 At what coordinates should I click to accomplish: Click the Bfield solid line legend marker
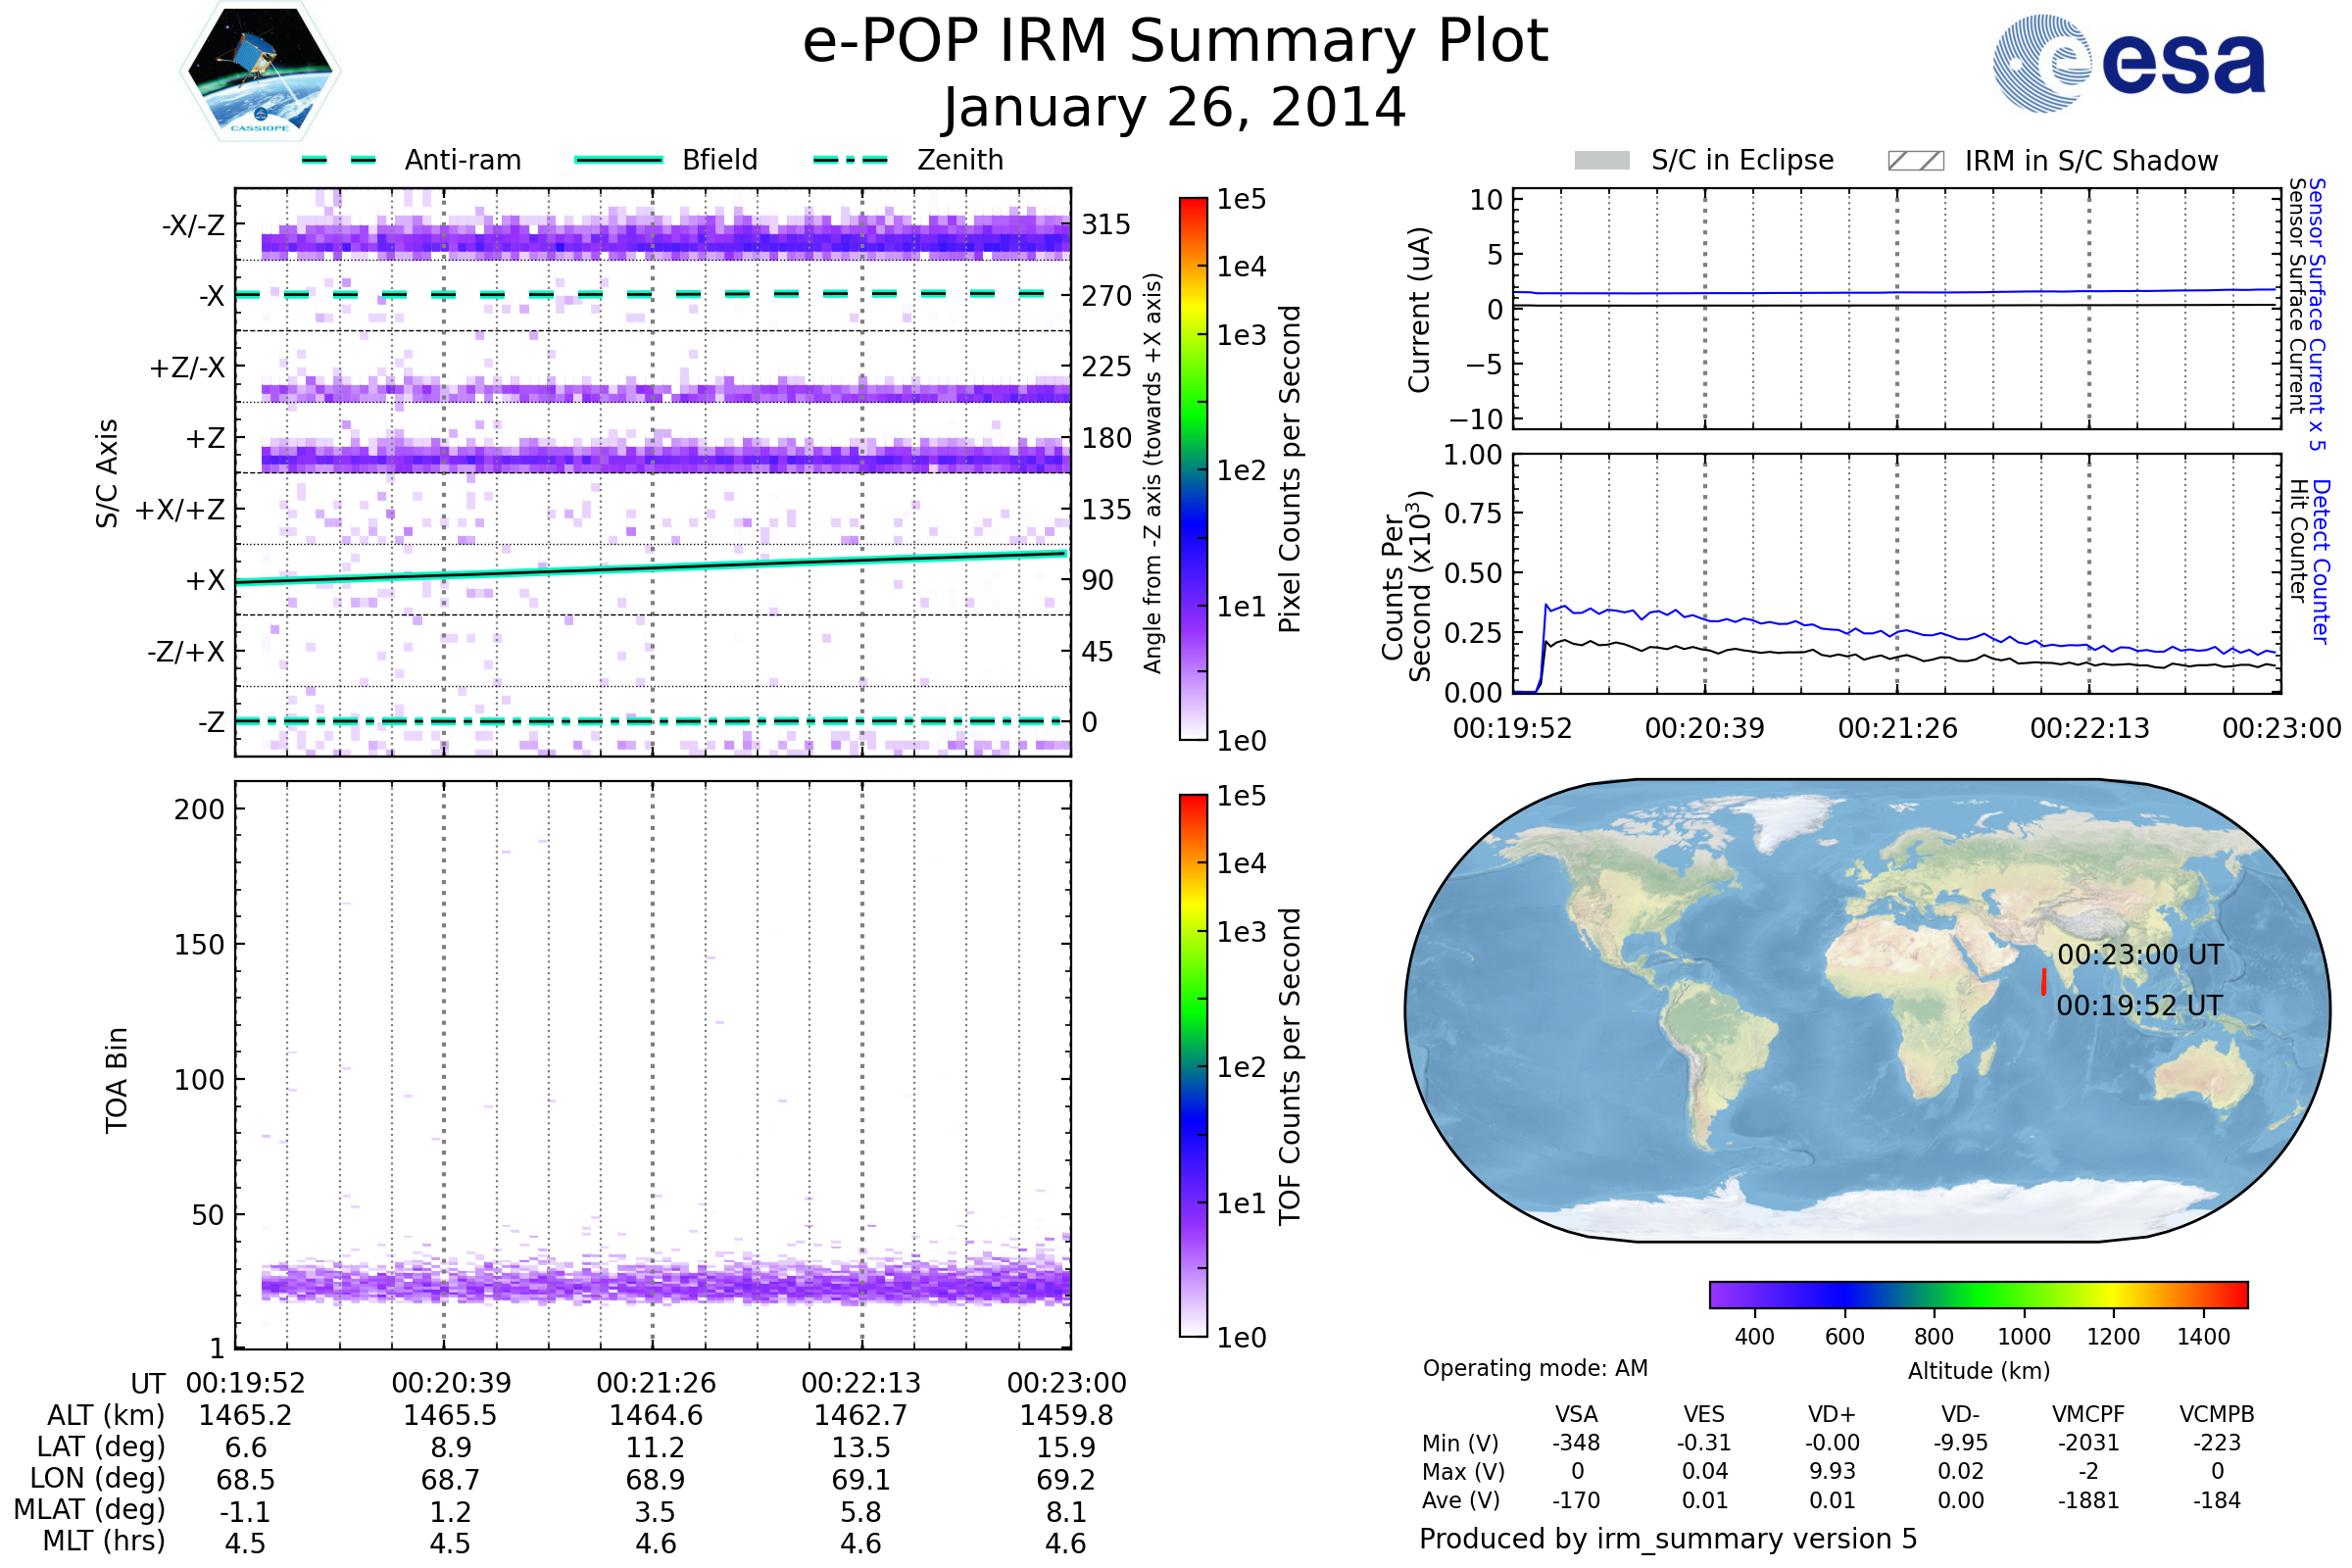618,160
